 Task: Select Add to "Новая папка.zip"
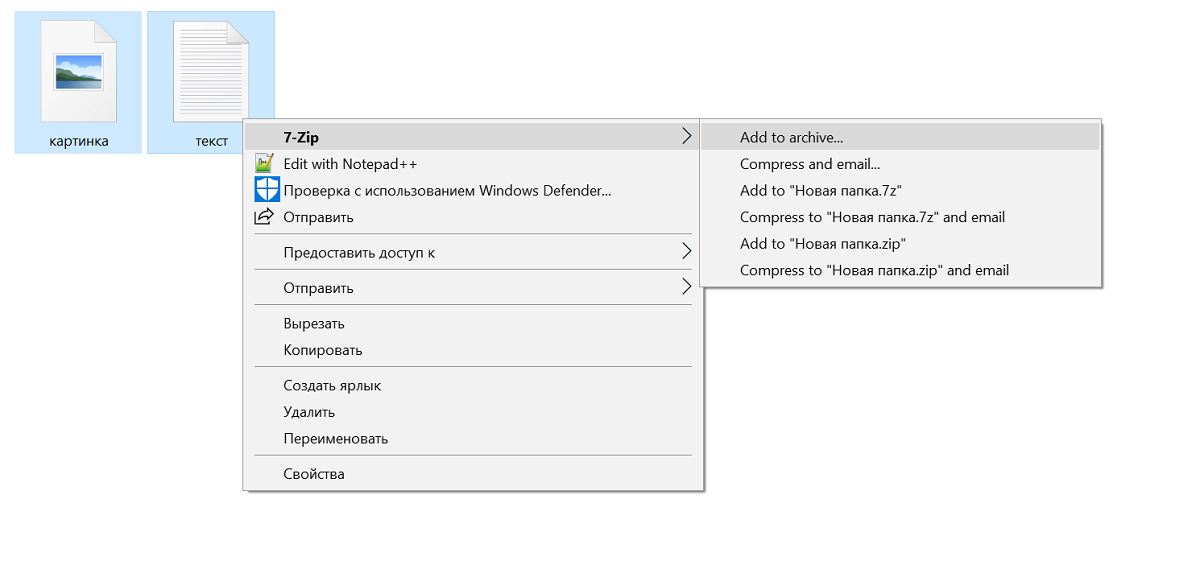[x=822, y=243]
